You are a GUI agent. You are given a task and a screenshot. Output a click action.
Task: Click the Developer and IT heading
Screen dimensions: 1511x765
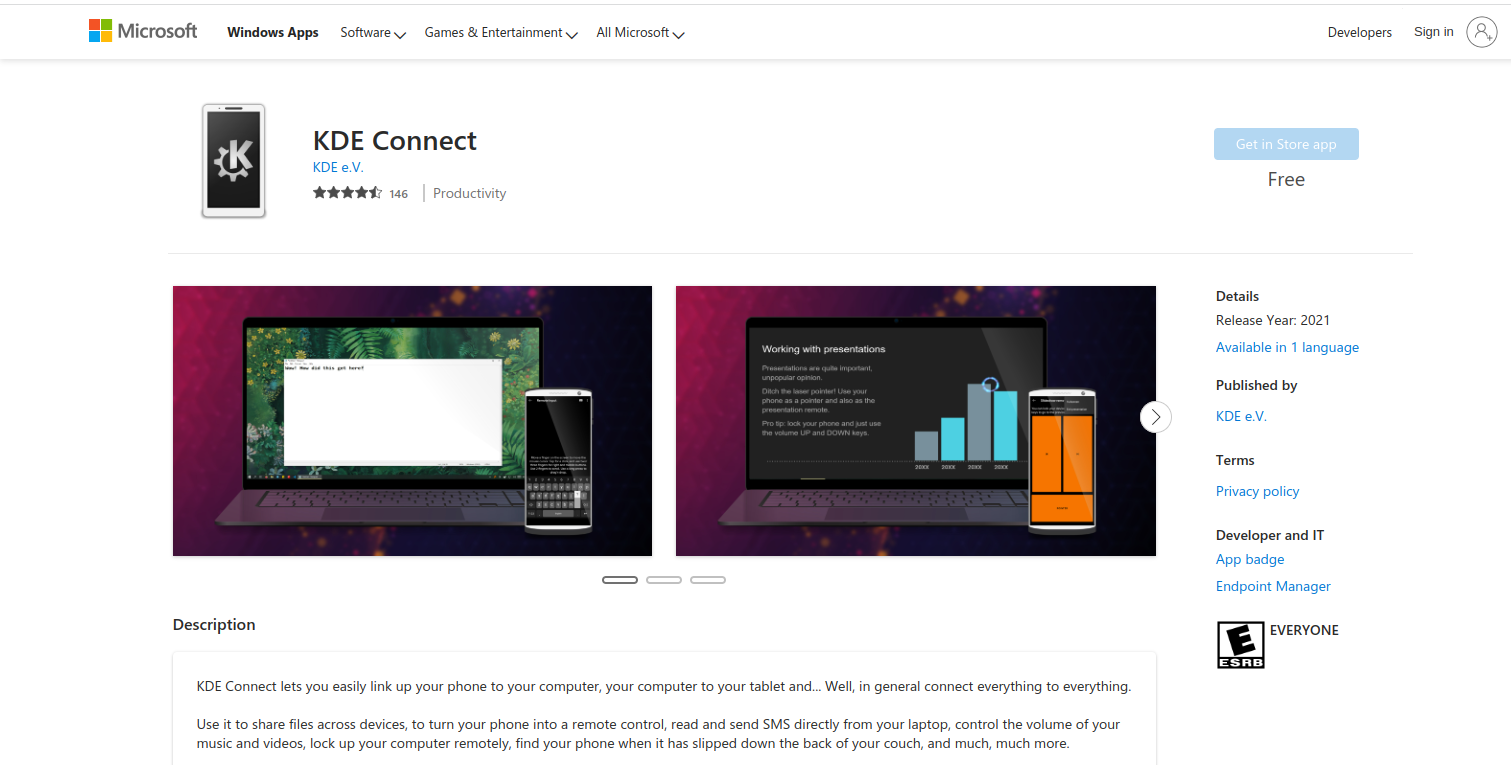(x=1270, y=536)
